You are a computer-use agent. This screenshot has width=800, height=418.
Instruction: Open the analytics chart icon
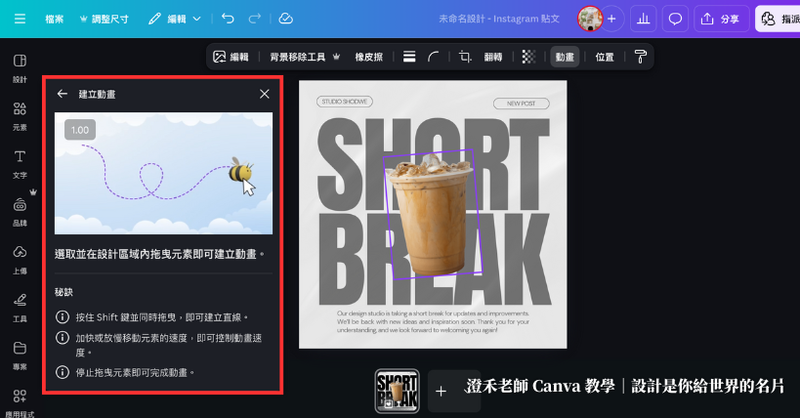click(643, 19)
